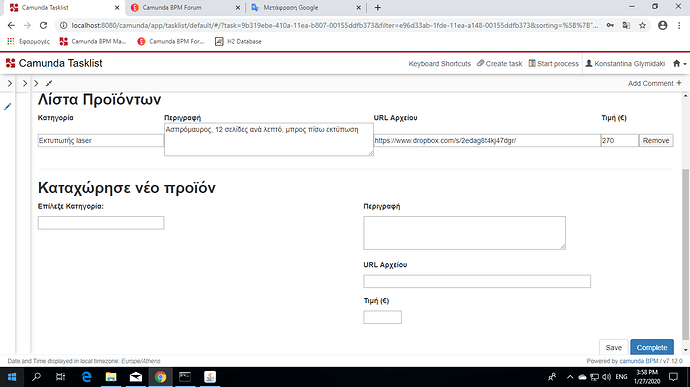Close the Camunda BPM Forum tab

click(238, 7)
